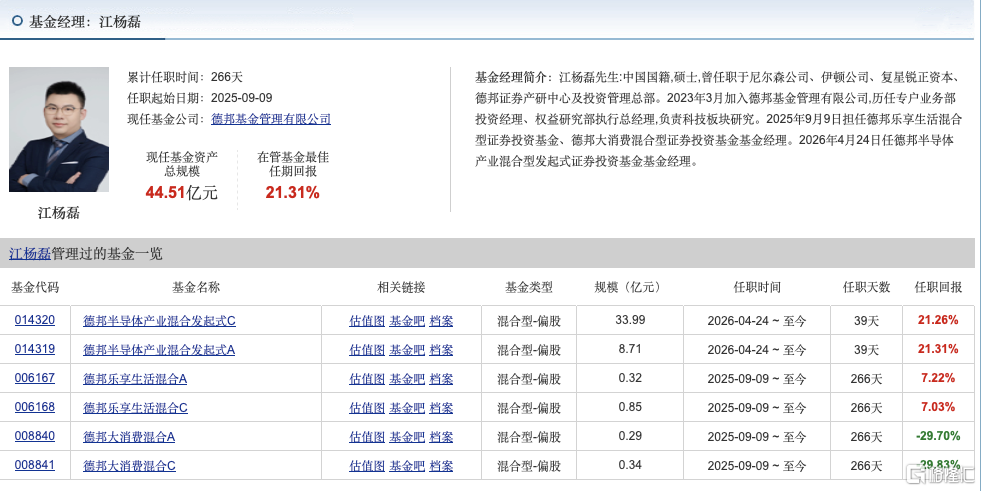
Task: Open fund code 008840
Action: click(34, 436)
